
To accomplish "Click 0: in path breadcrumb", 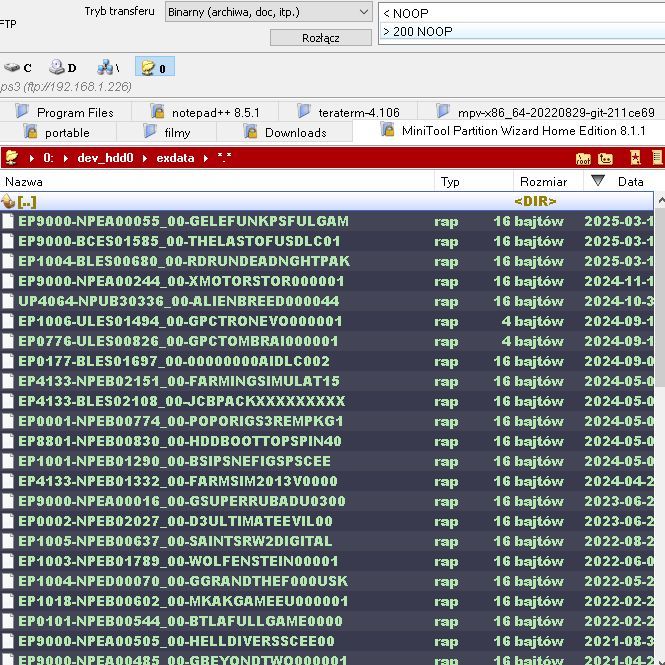I will coord(48,158).
